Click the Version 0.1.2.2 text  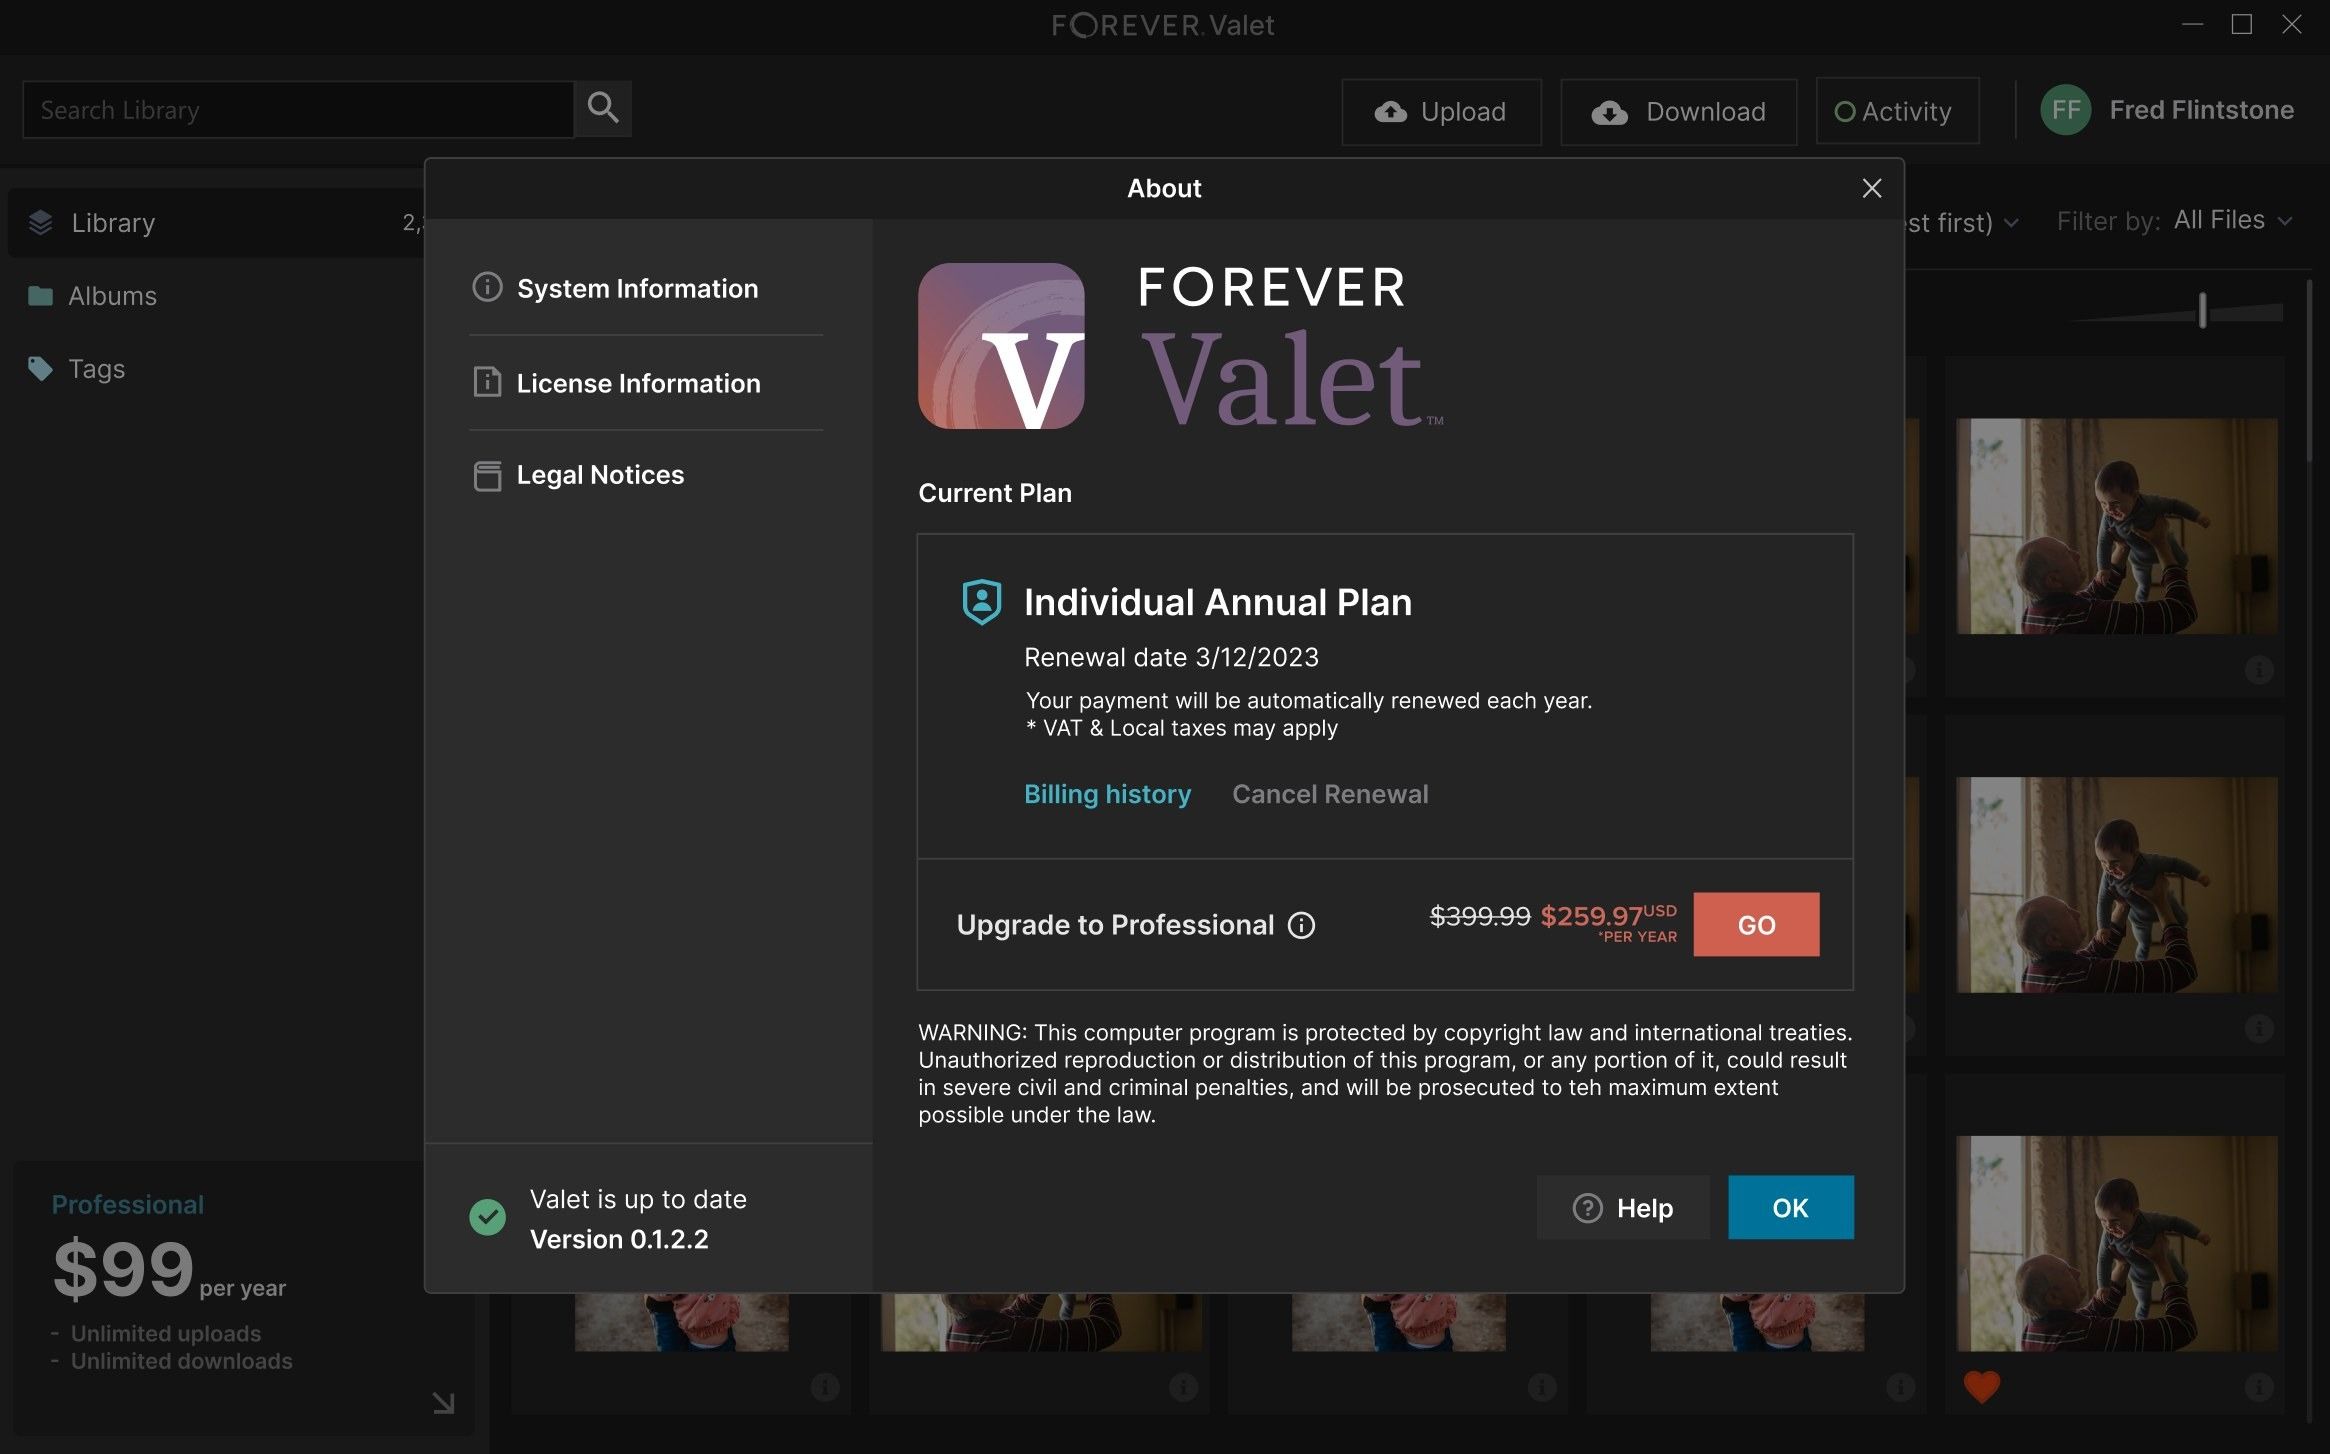click(619, 1240)
